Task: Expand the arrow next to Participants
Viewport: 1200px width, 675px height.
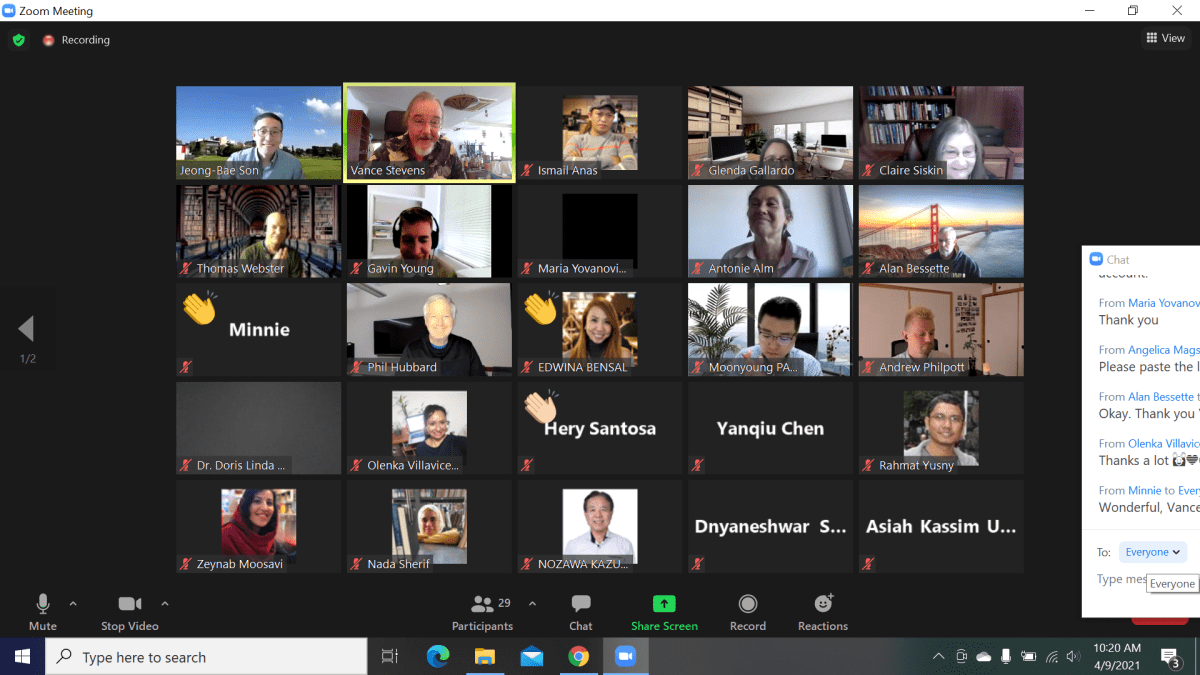Action: (532, 604)
